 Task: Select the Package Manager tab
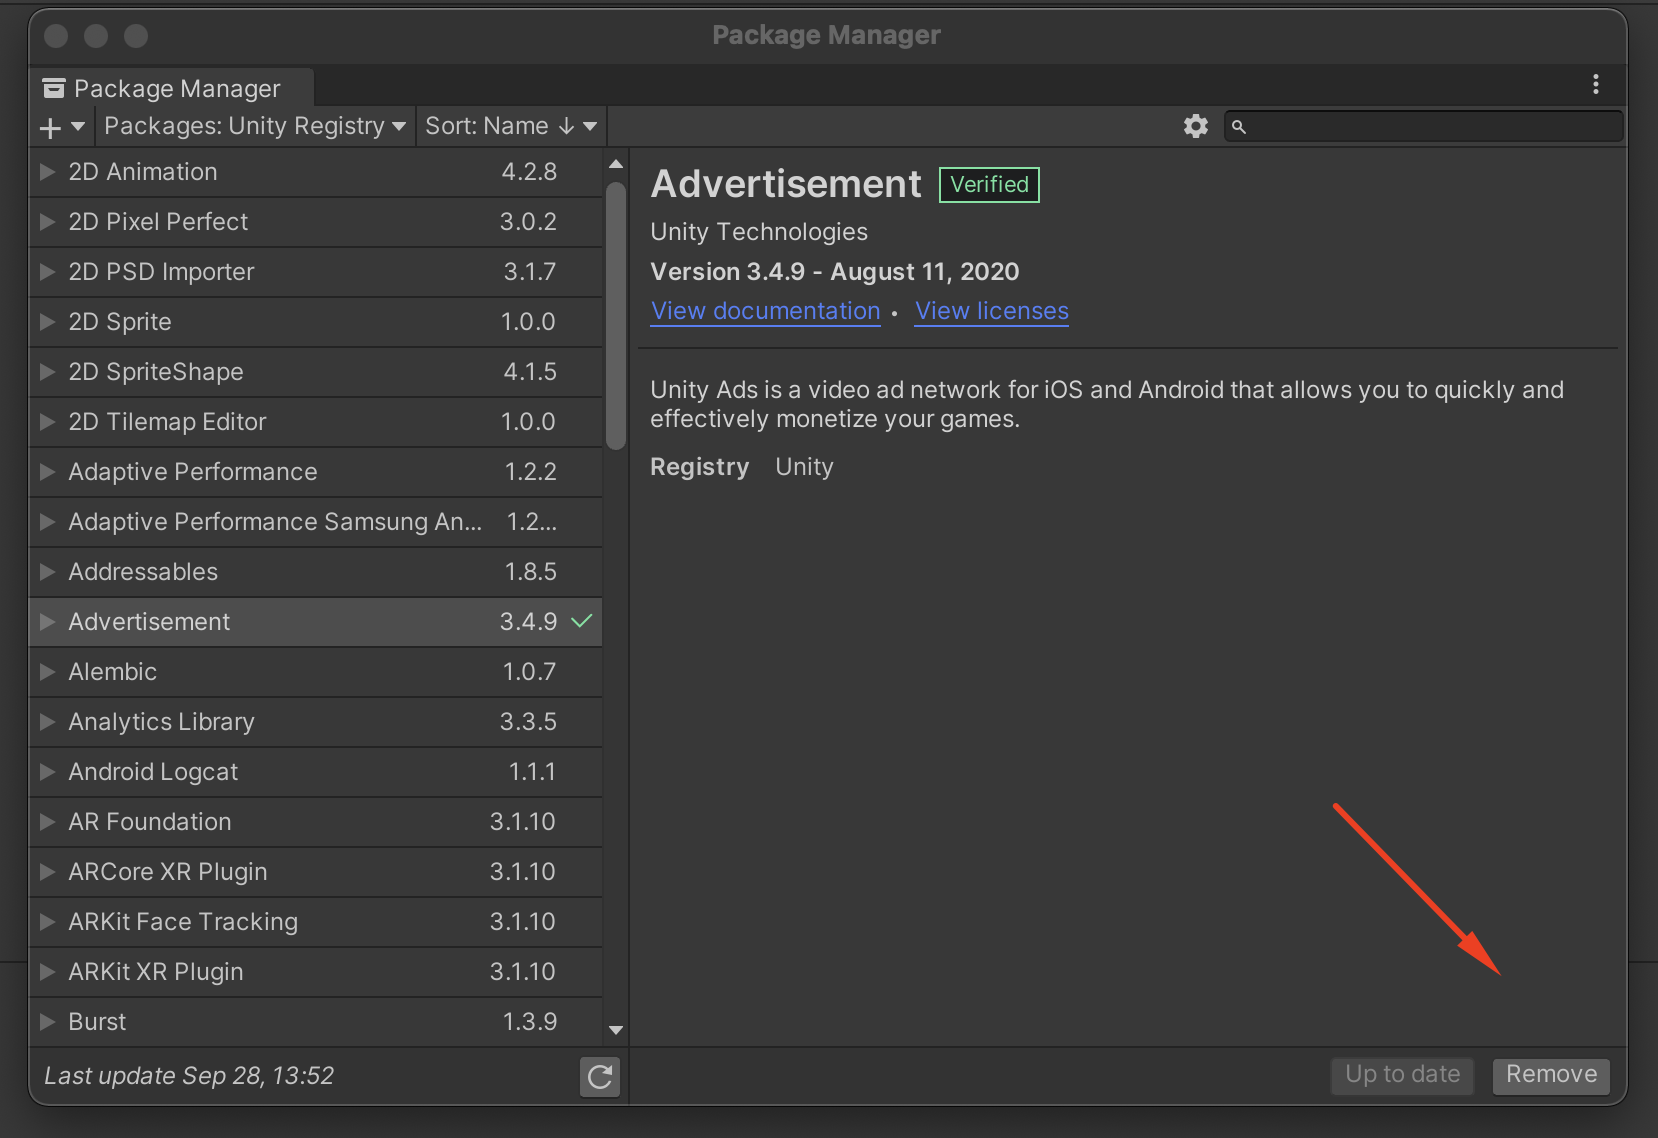(x=172, y=89)
